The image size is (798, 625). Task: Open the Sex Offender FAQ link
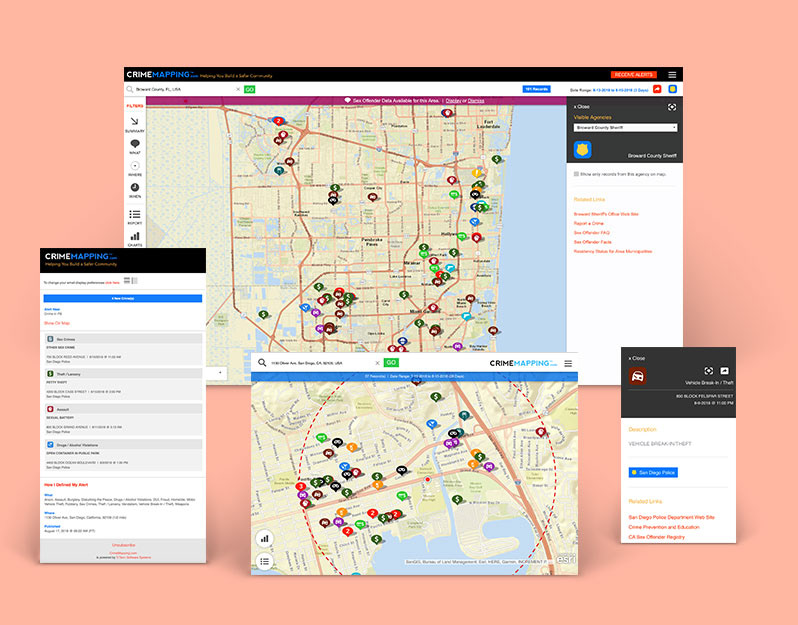pyautogui.click(x=591, y=233)
